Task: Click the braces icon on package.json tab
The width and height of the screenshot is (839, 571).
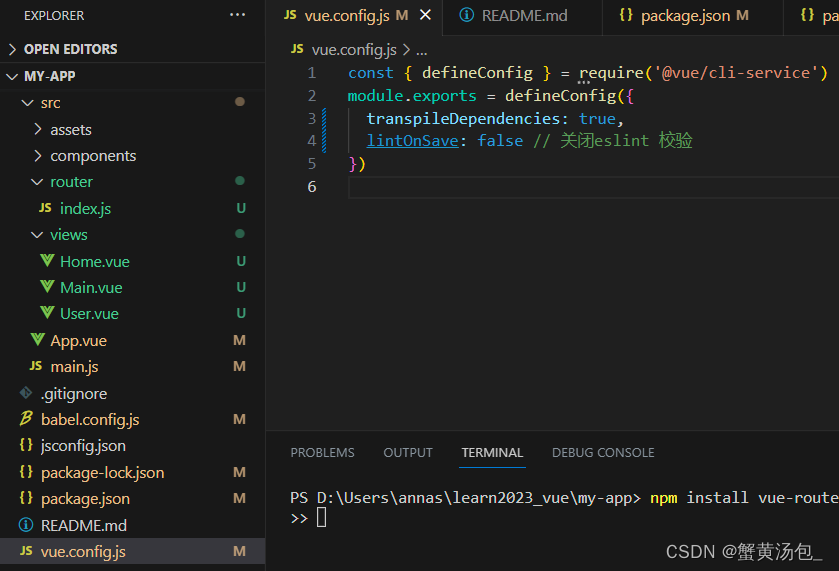Action: pos(626,15)
